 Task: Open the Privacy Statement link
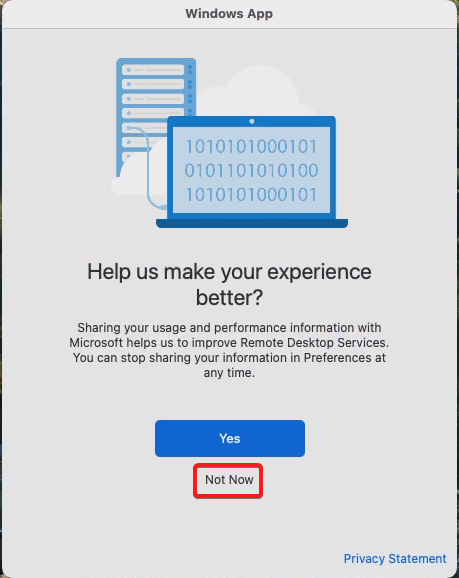pos(395,558)
